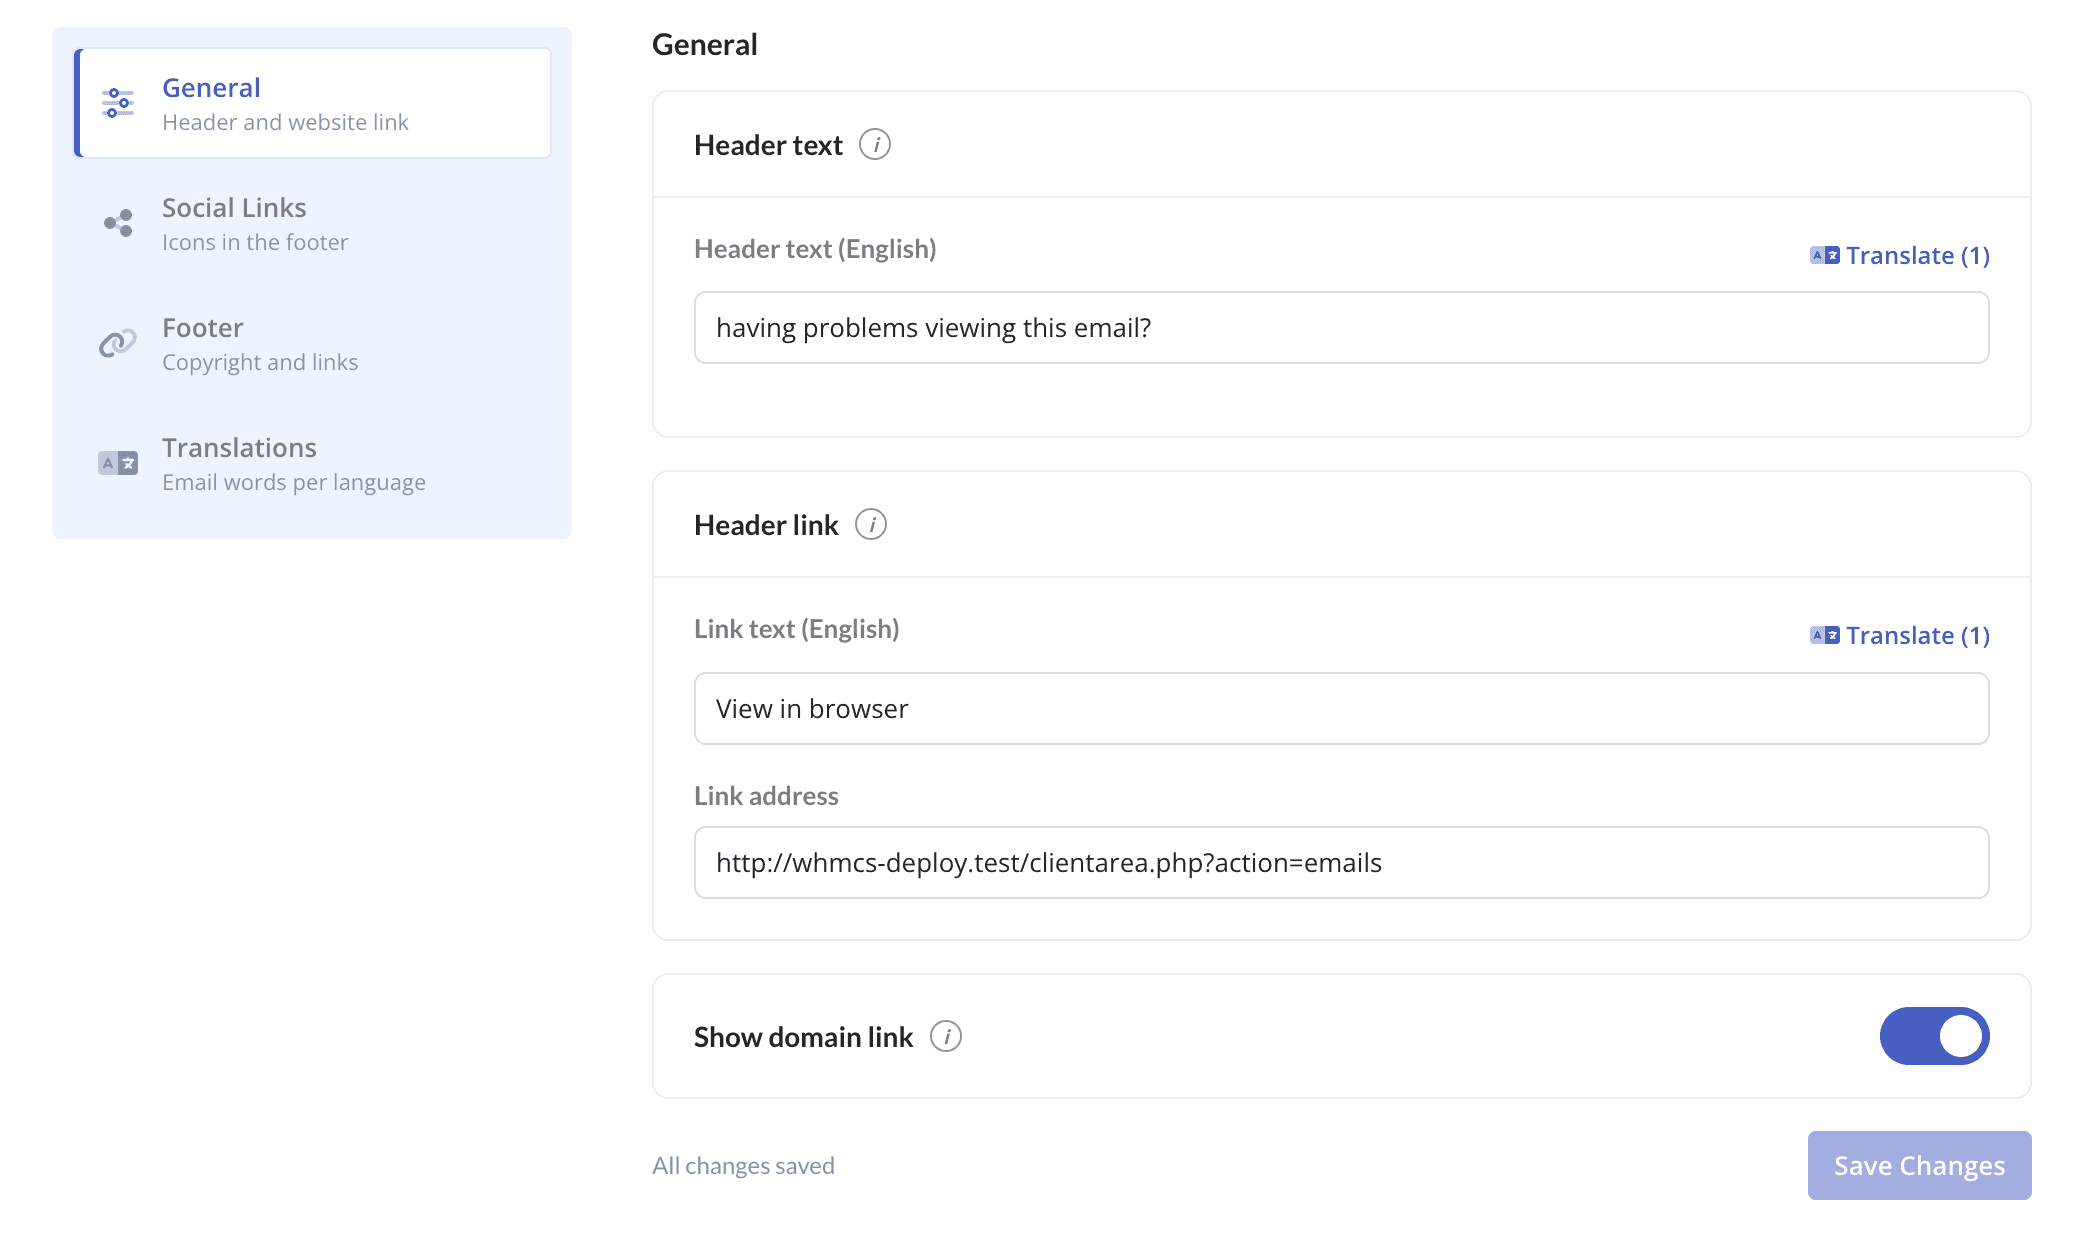This screenshot has width=2090, height=1254.
Task: Click the 'Icons in the footer' subtitle
Action: pos(255,242)
